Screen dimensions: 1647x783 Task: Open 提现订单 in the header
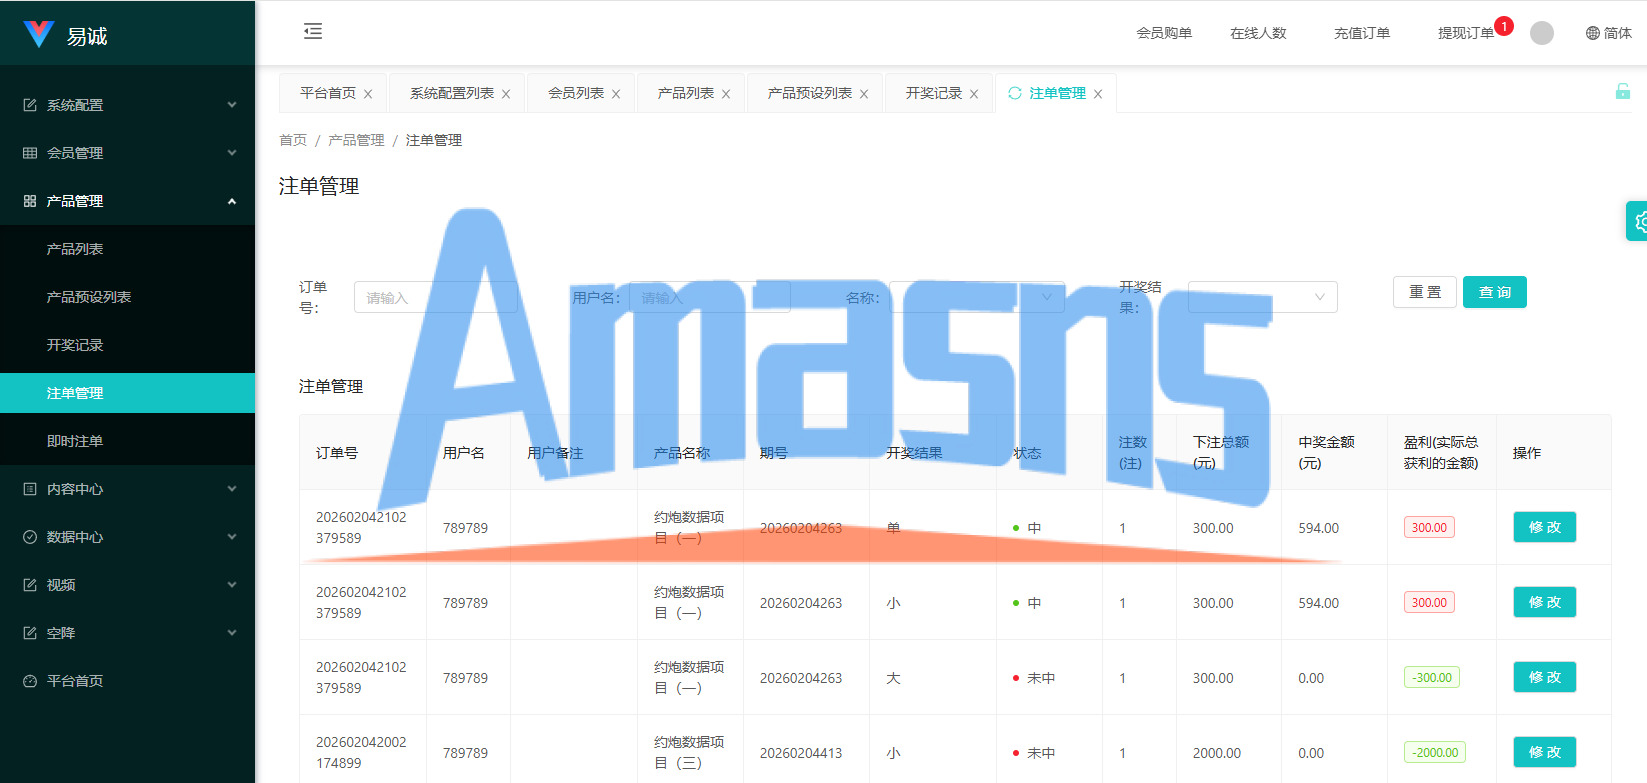click(1466, 33)
